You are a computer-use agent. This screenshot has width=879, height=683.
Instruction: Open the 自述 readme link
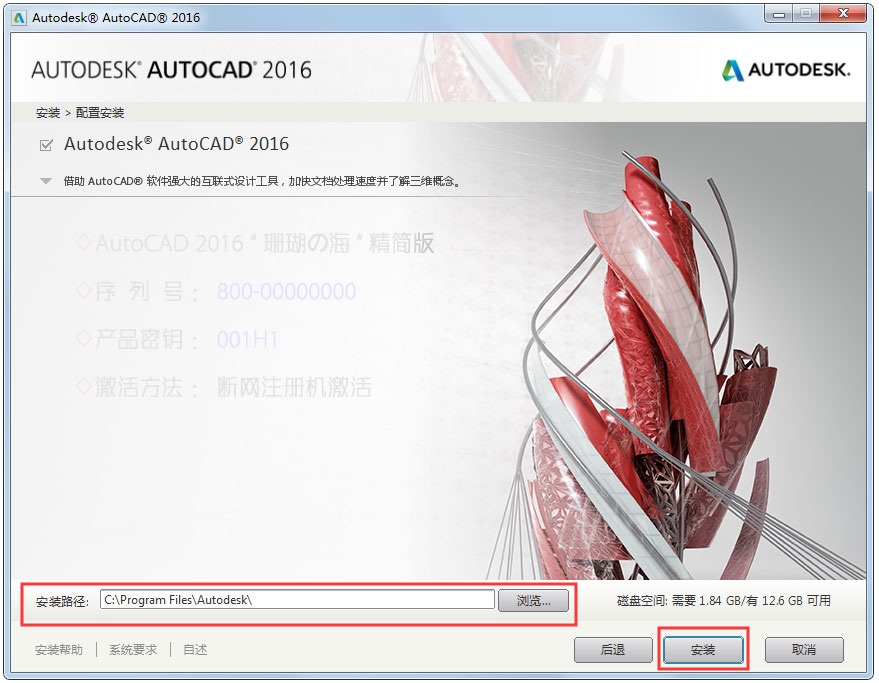[195, 649]
